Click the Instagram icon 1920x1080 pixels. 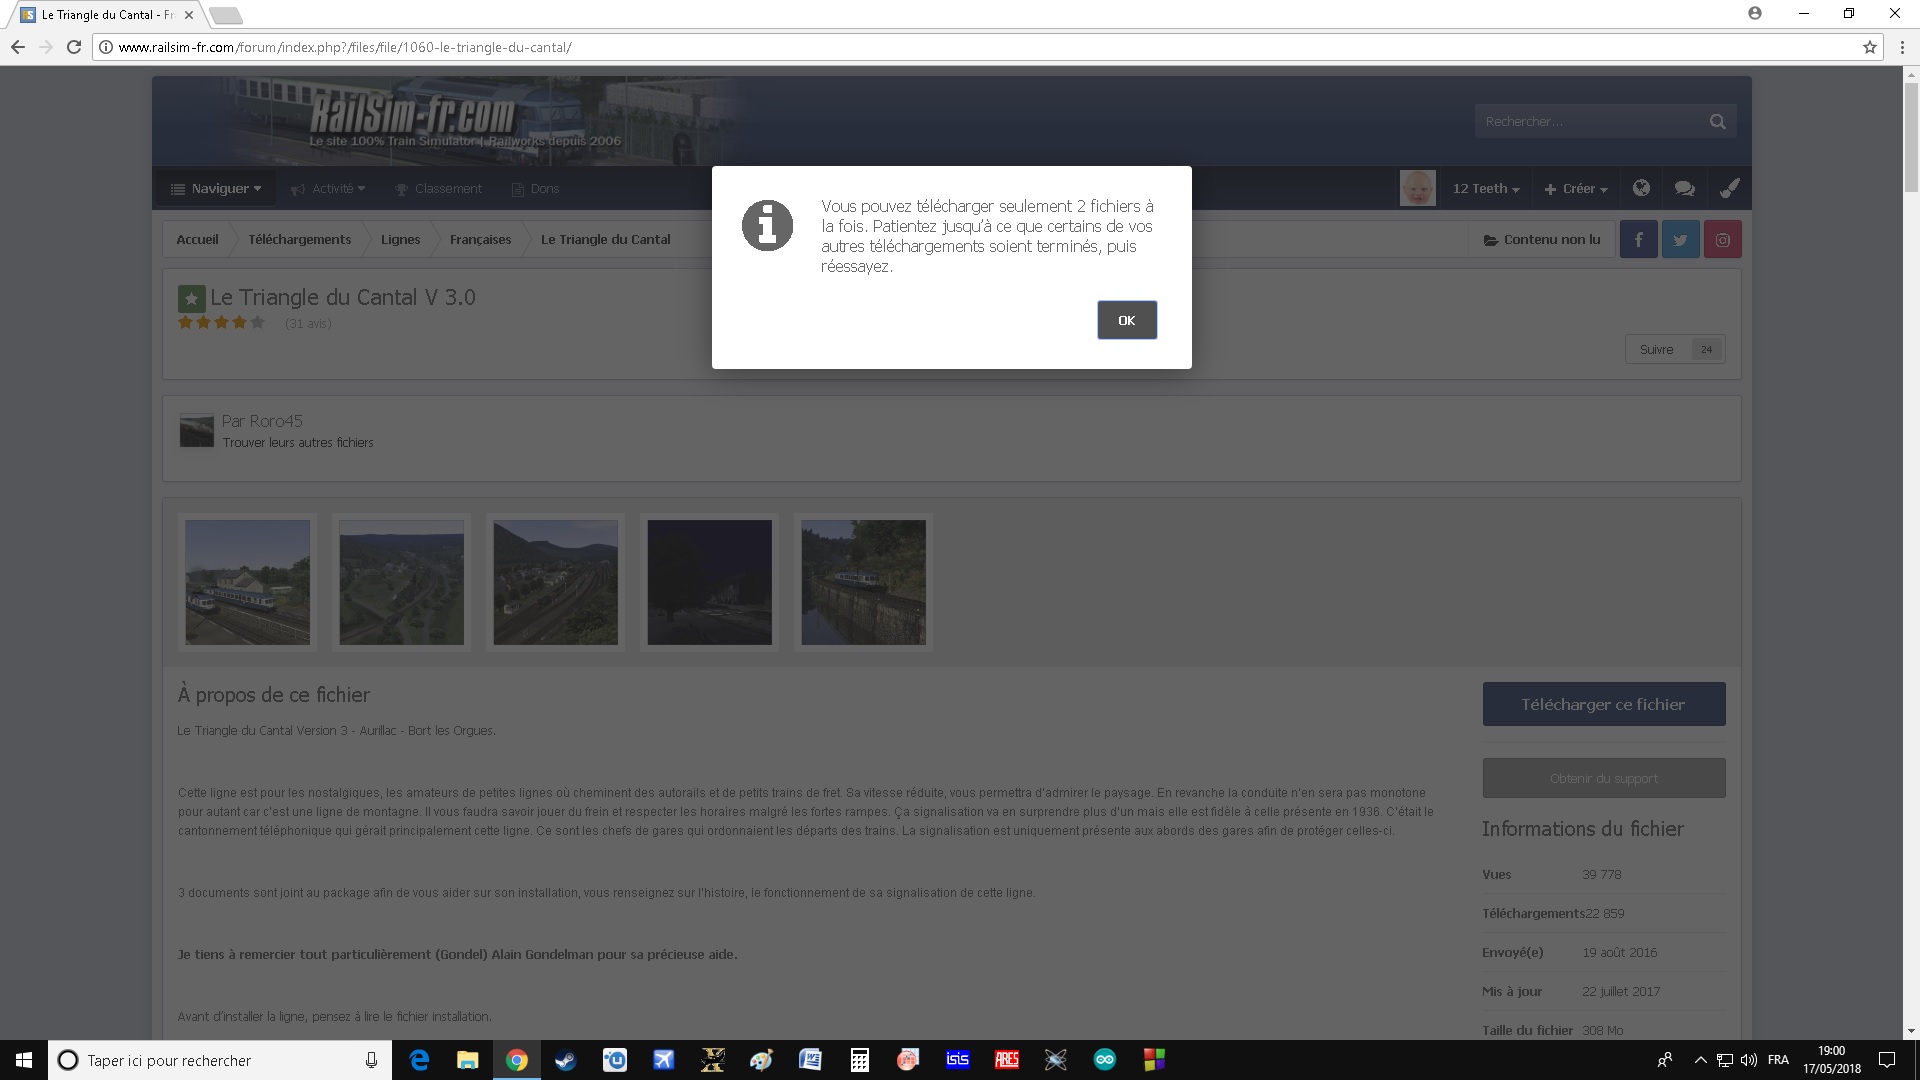point(1723,240)
